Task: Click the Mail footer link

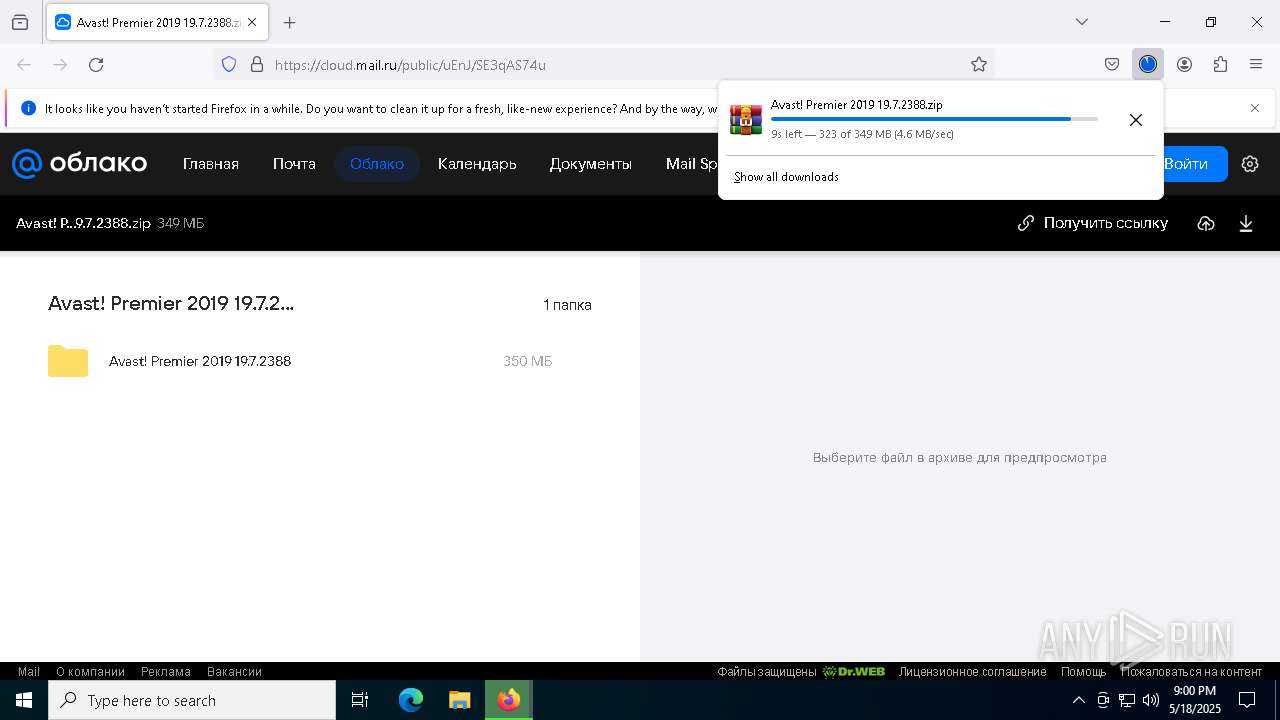Action: point(29,672)
